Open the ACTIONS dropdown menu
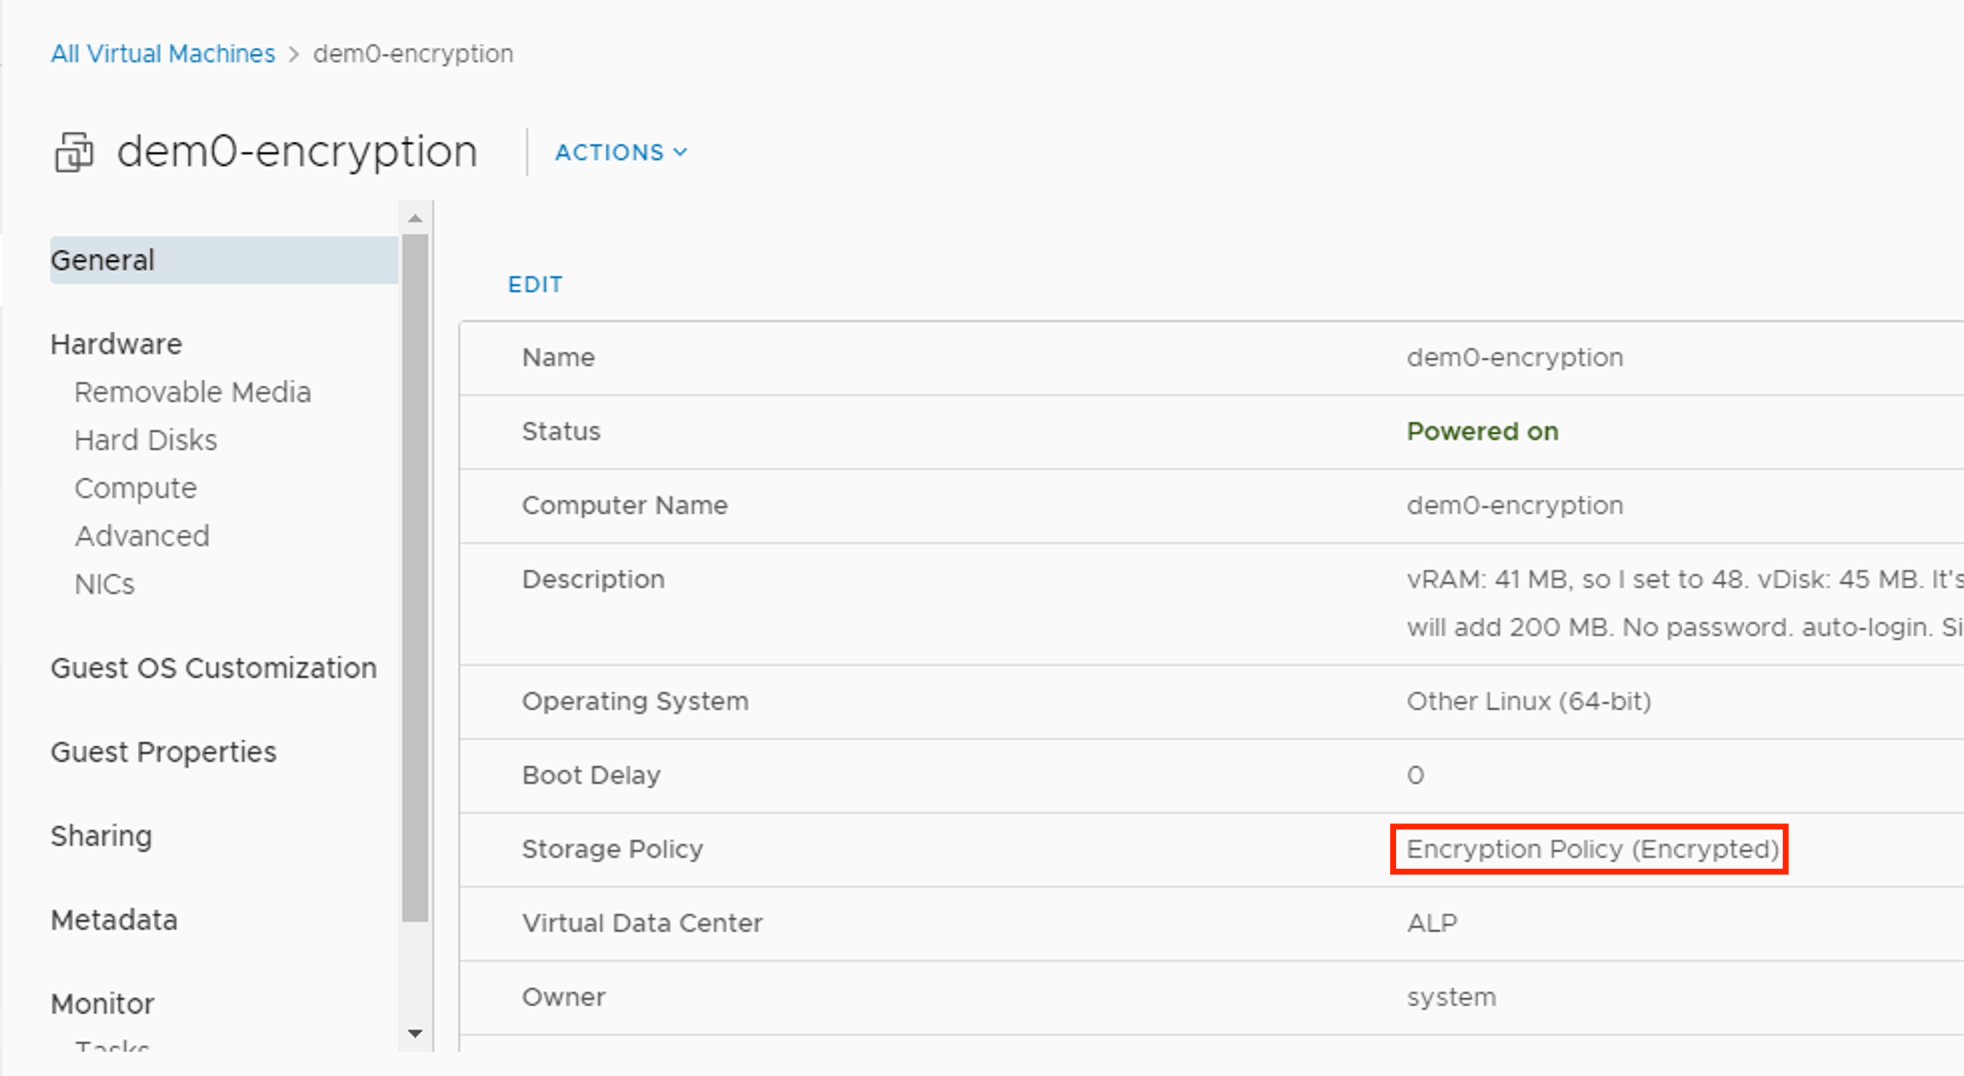The image size is (1964, 1076). (620, 152)
